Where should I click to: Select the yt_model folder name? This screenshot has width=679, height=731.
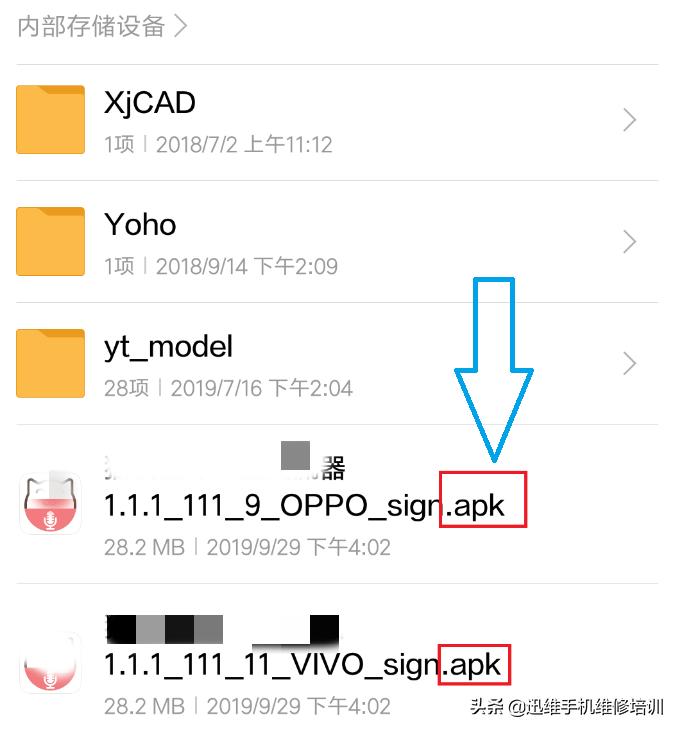(x=168, y=347)
